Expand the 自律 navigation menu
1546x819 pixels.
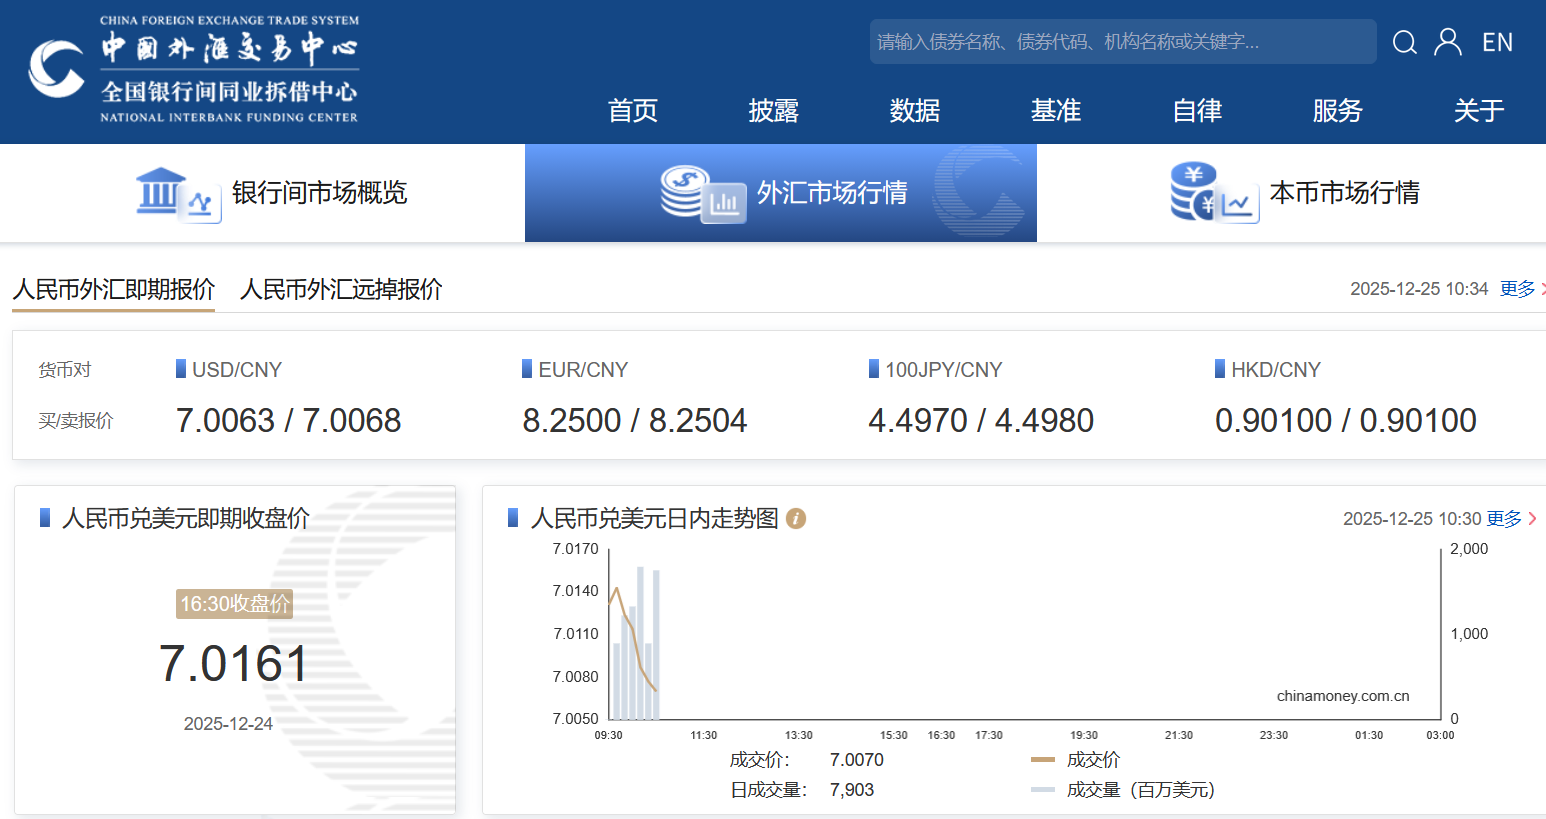[1197, 110]
